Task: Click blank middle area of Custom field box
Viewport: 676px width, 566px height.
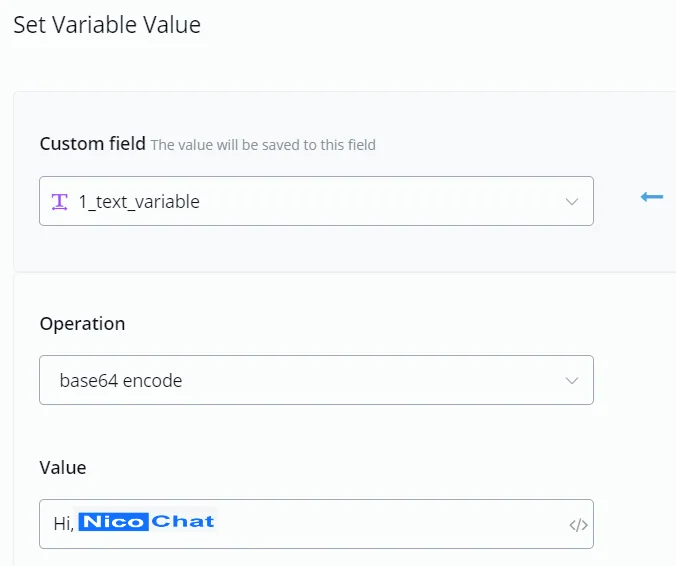Action: point(379,201)
